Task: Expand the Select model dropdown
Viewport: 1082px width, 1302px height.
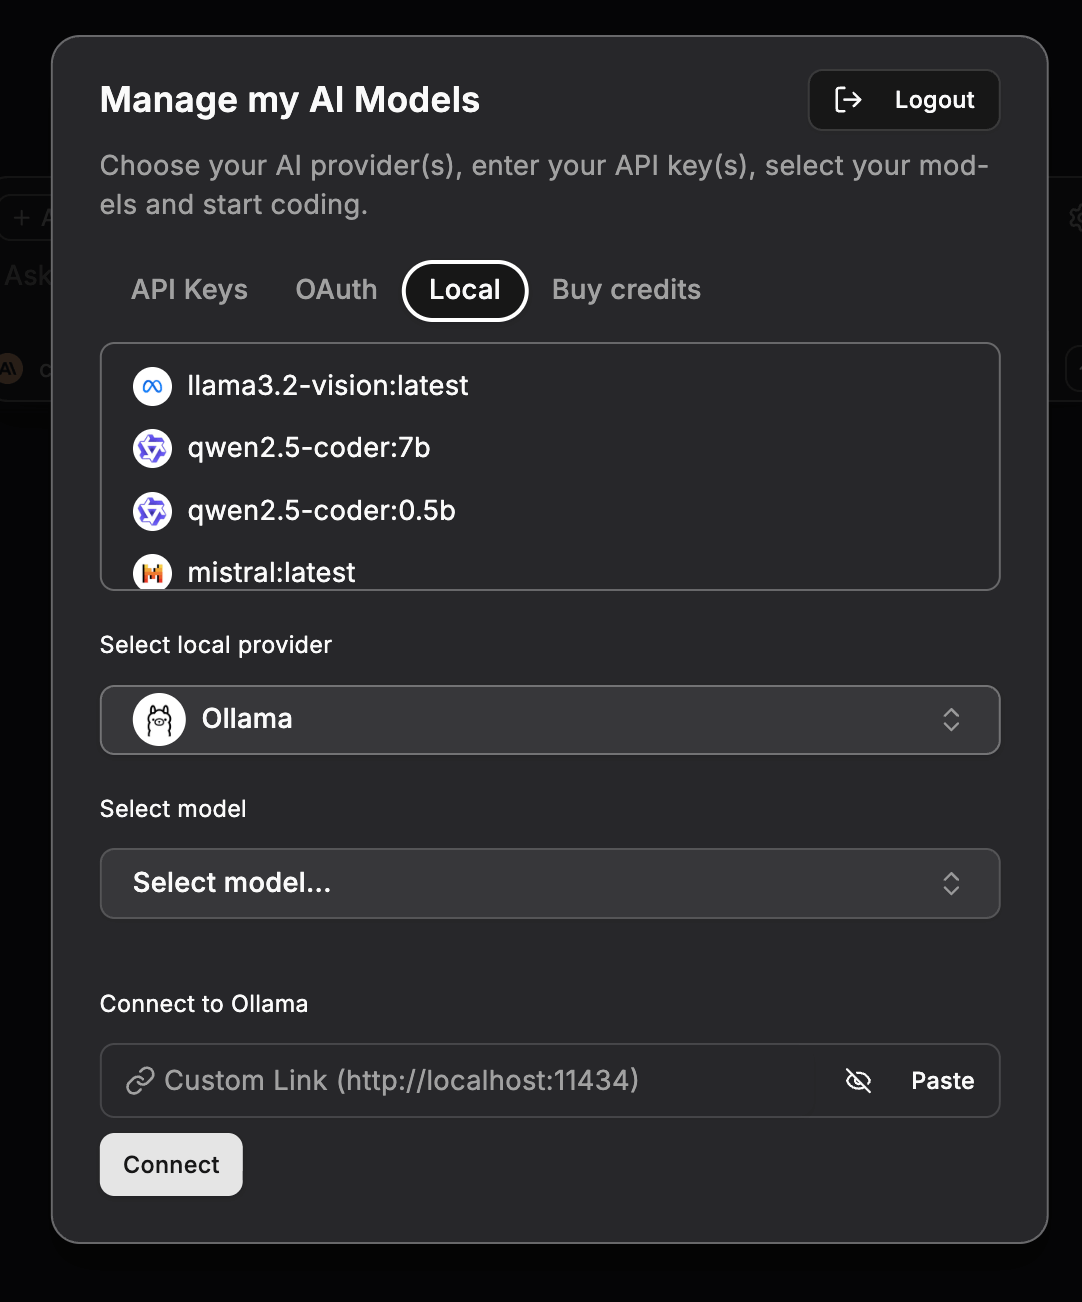Action: click(549, 883)
